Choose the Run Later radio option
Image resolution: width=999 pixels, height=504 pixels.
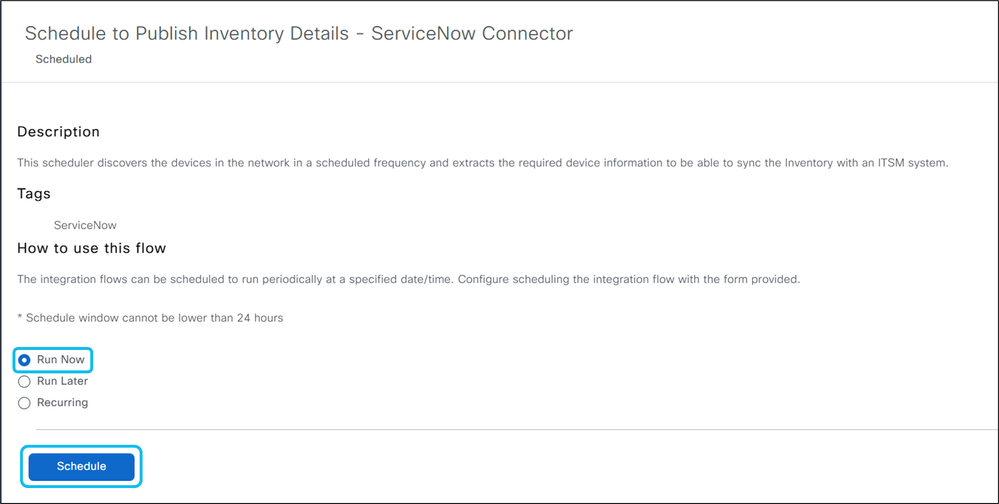click(24, 381)
